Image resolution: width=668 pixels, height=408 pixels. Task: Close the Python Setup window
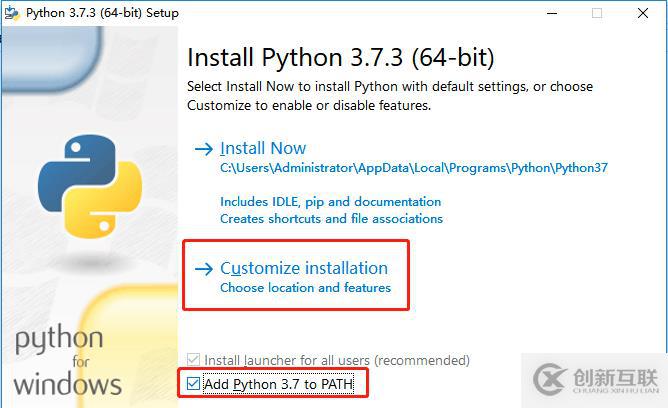click(x=643, y=13)
